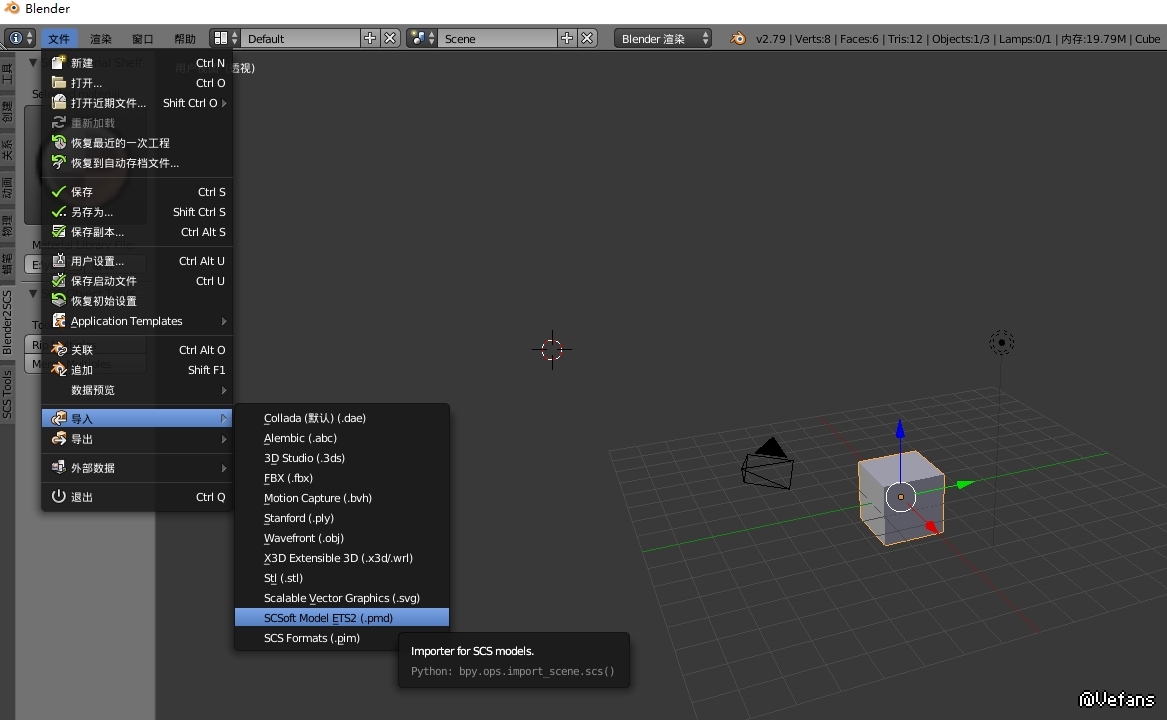The height and width of the screenshot is (720, 1167).
Task: Delete the Scene with its X icon
Action: coord(588,38)
